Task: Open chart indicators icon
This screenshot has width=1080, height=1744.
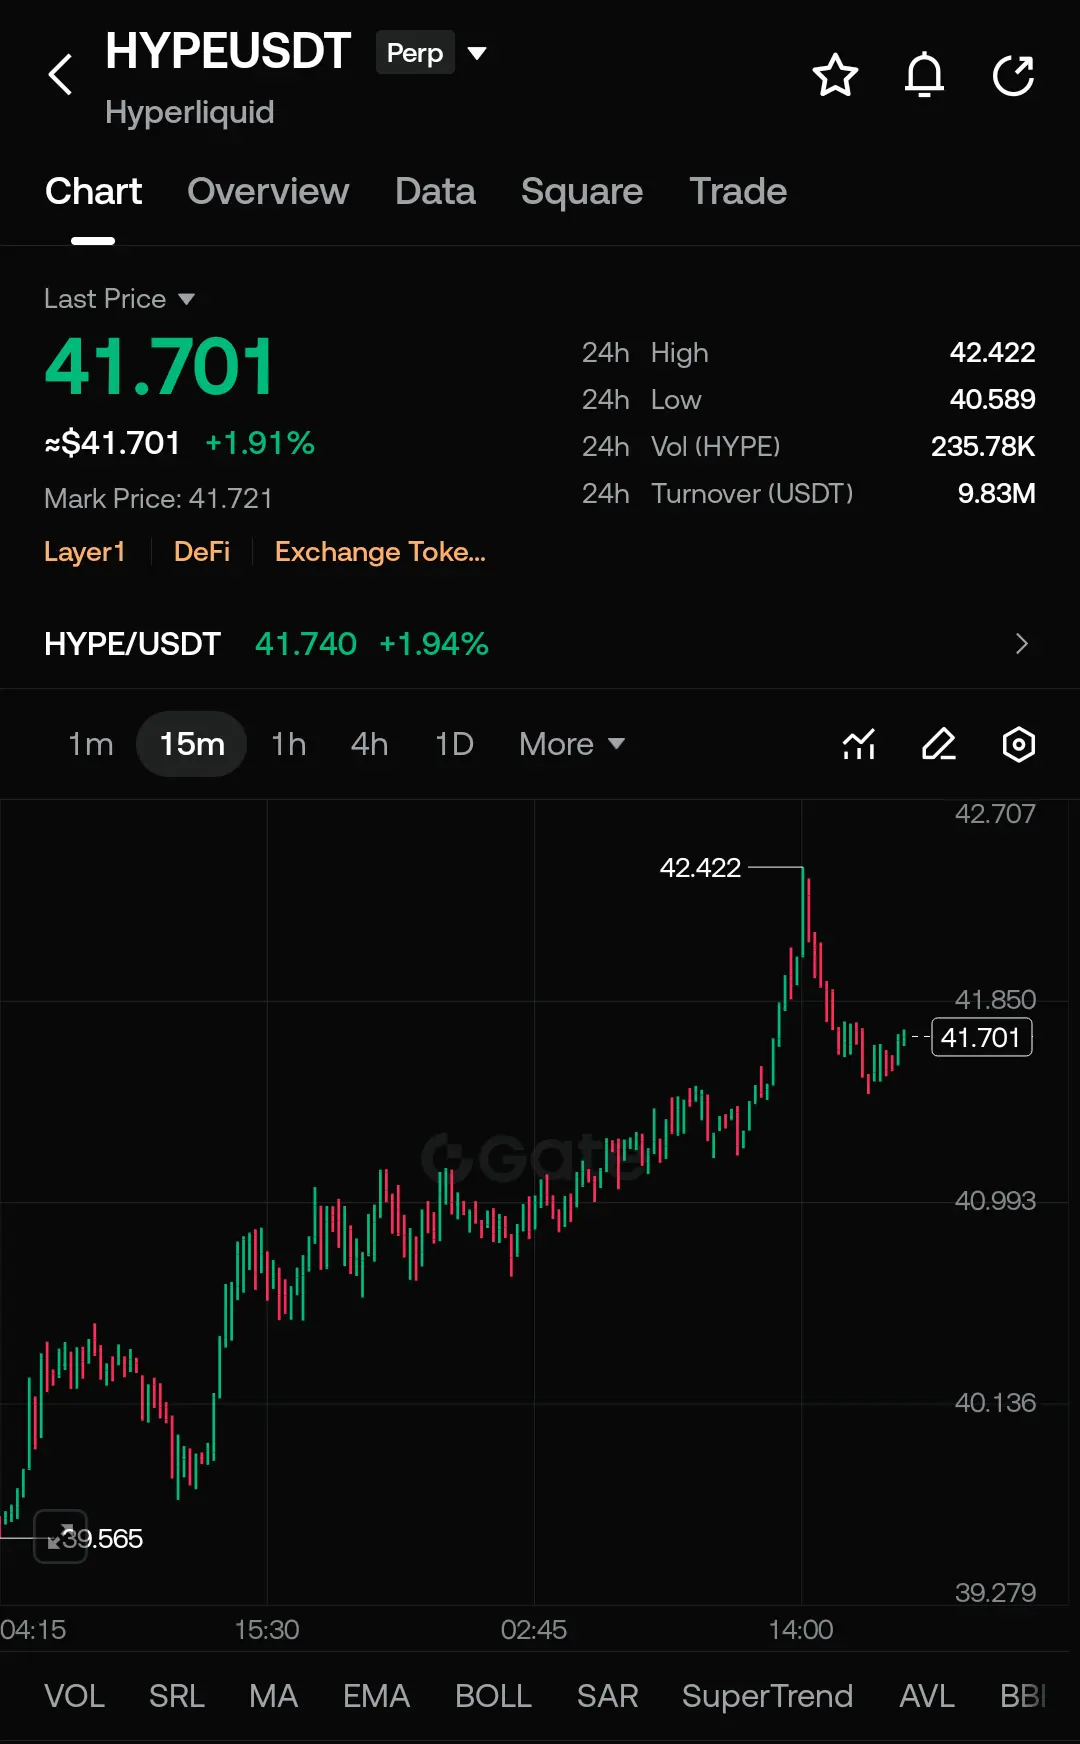Action: 859,744
